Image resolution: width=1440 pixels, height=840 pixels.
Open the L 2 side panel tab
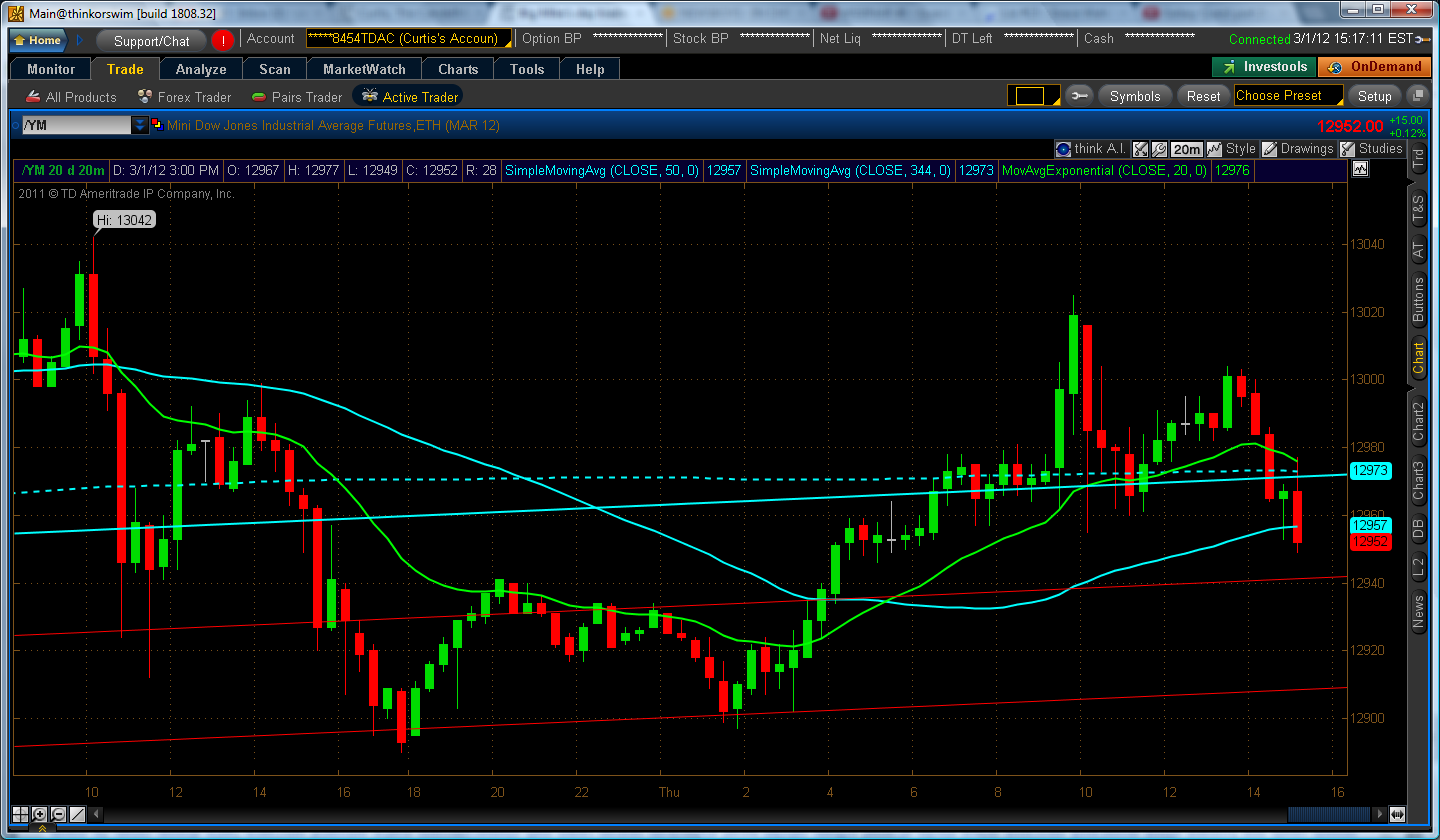pyautogui.click(x=1418, y=568)
